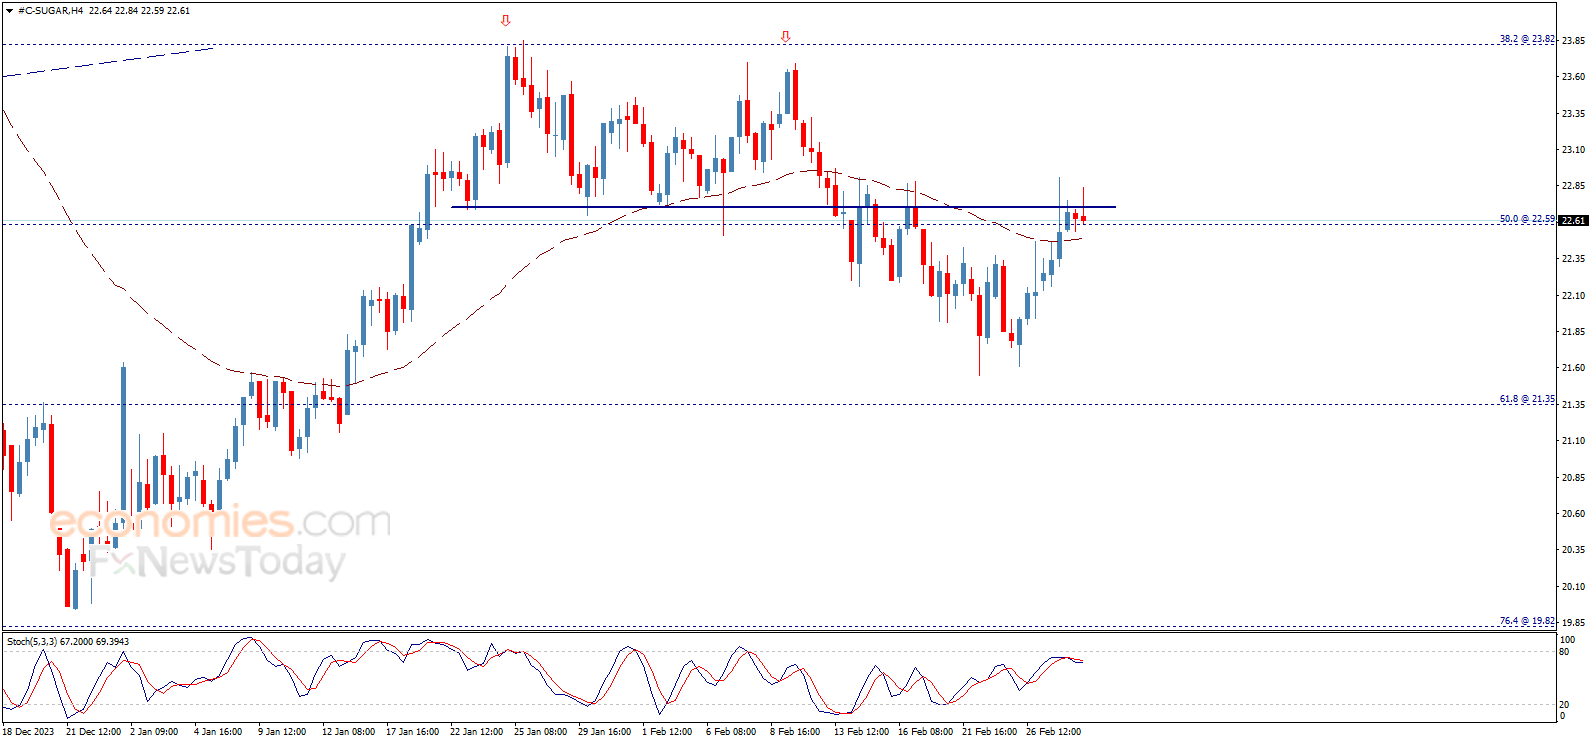
Task: Click the 18 Dec 2023 date label
Action: pyautogui.click(x=28, y=732)
